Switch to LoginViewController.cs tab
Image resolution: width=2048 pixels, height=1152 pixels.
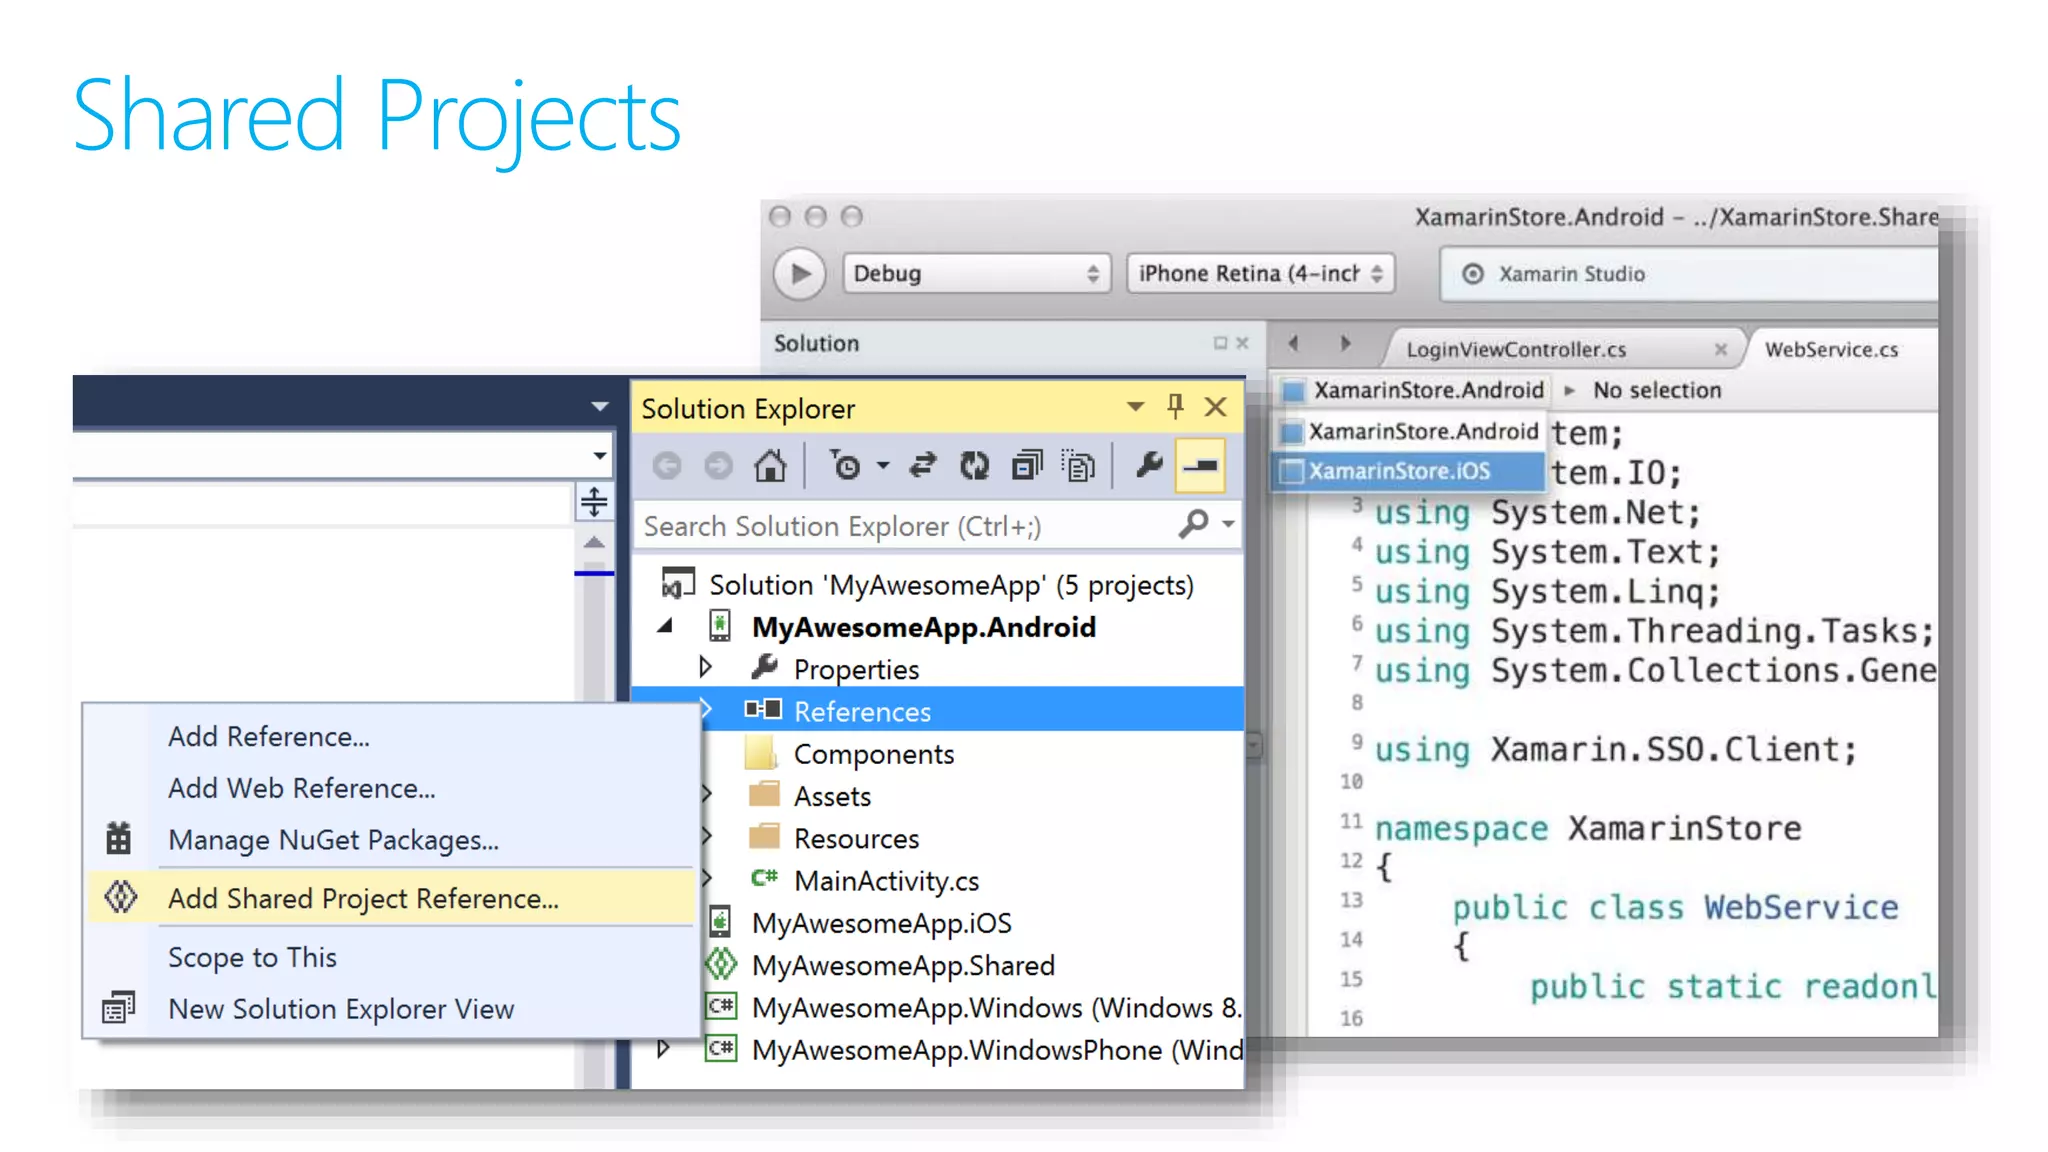pos(1516,349)
